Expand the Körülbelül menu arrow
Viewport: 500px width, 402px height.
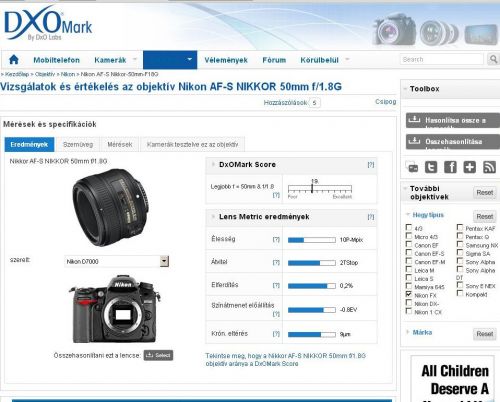point(347,59)
